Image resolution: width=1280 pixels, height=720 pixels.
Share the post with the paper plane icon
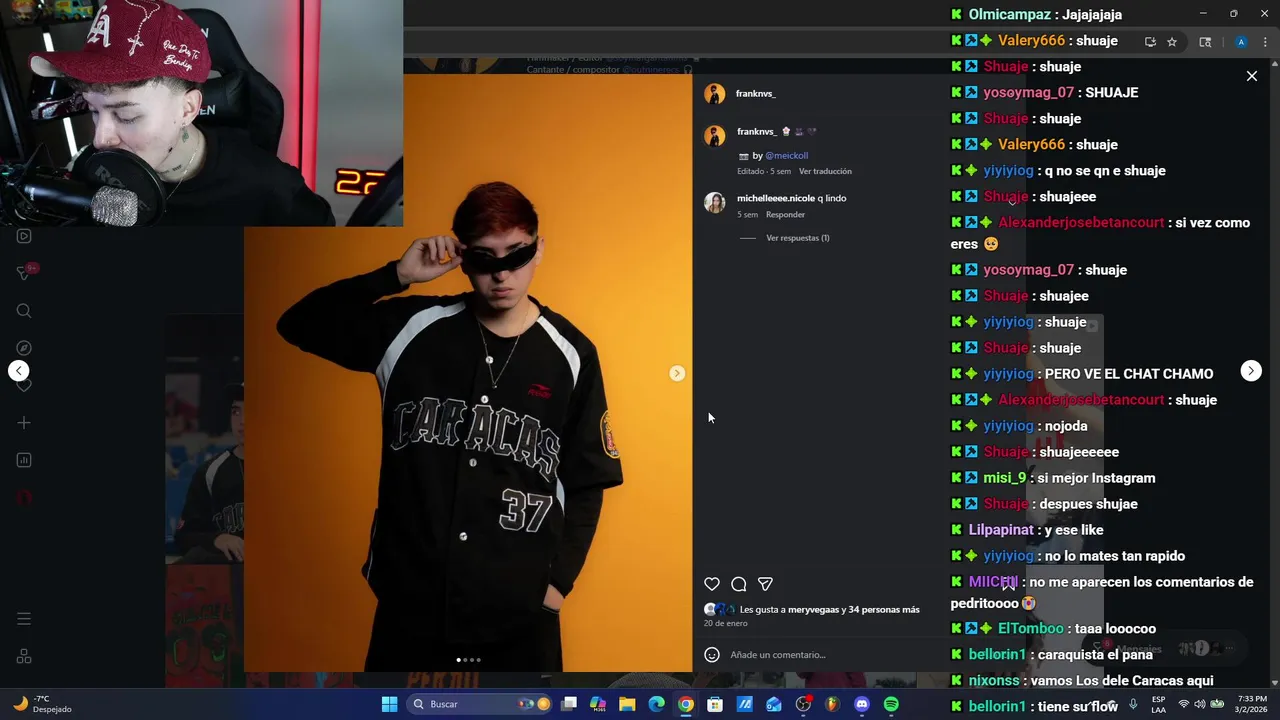tap(765, 584)
